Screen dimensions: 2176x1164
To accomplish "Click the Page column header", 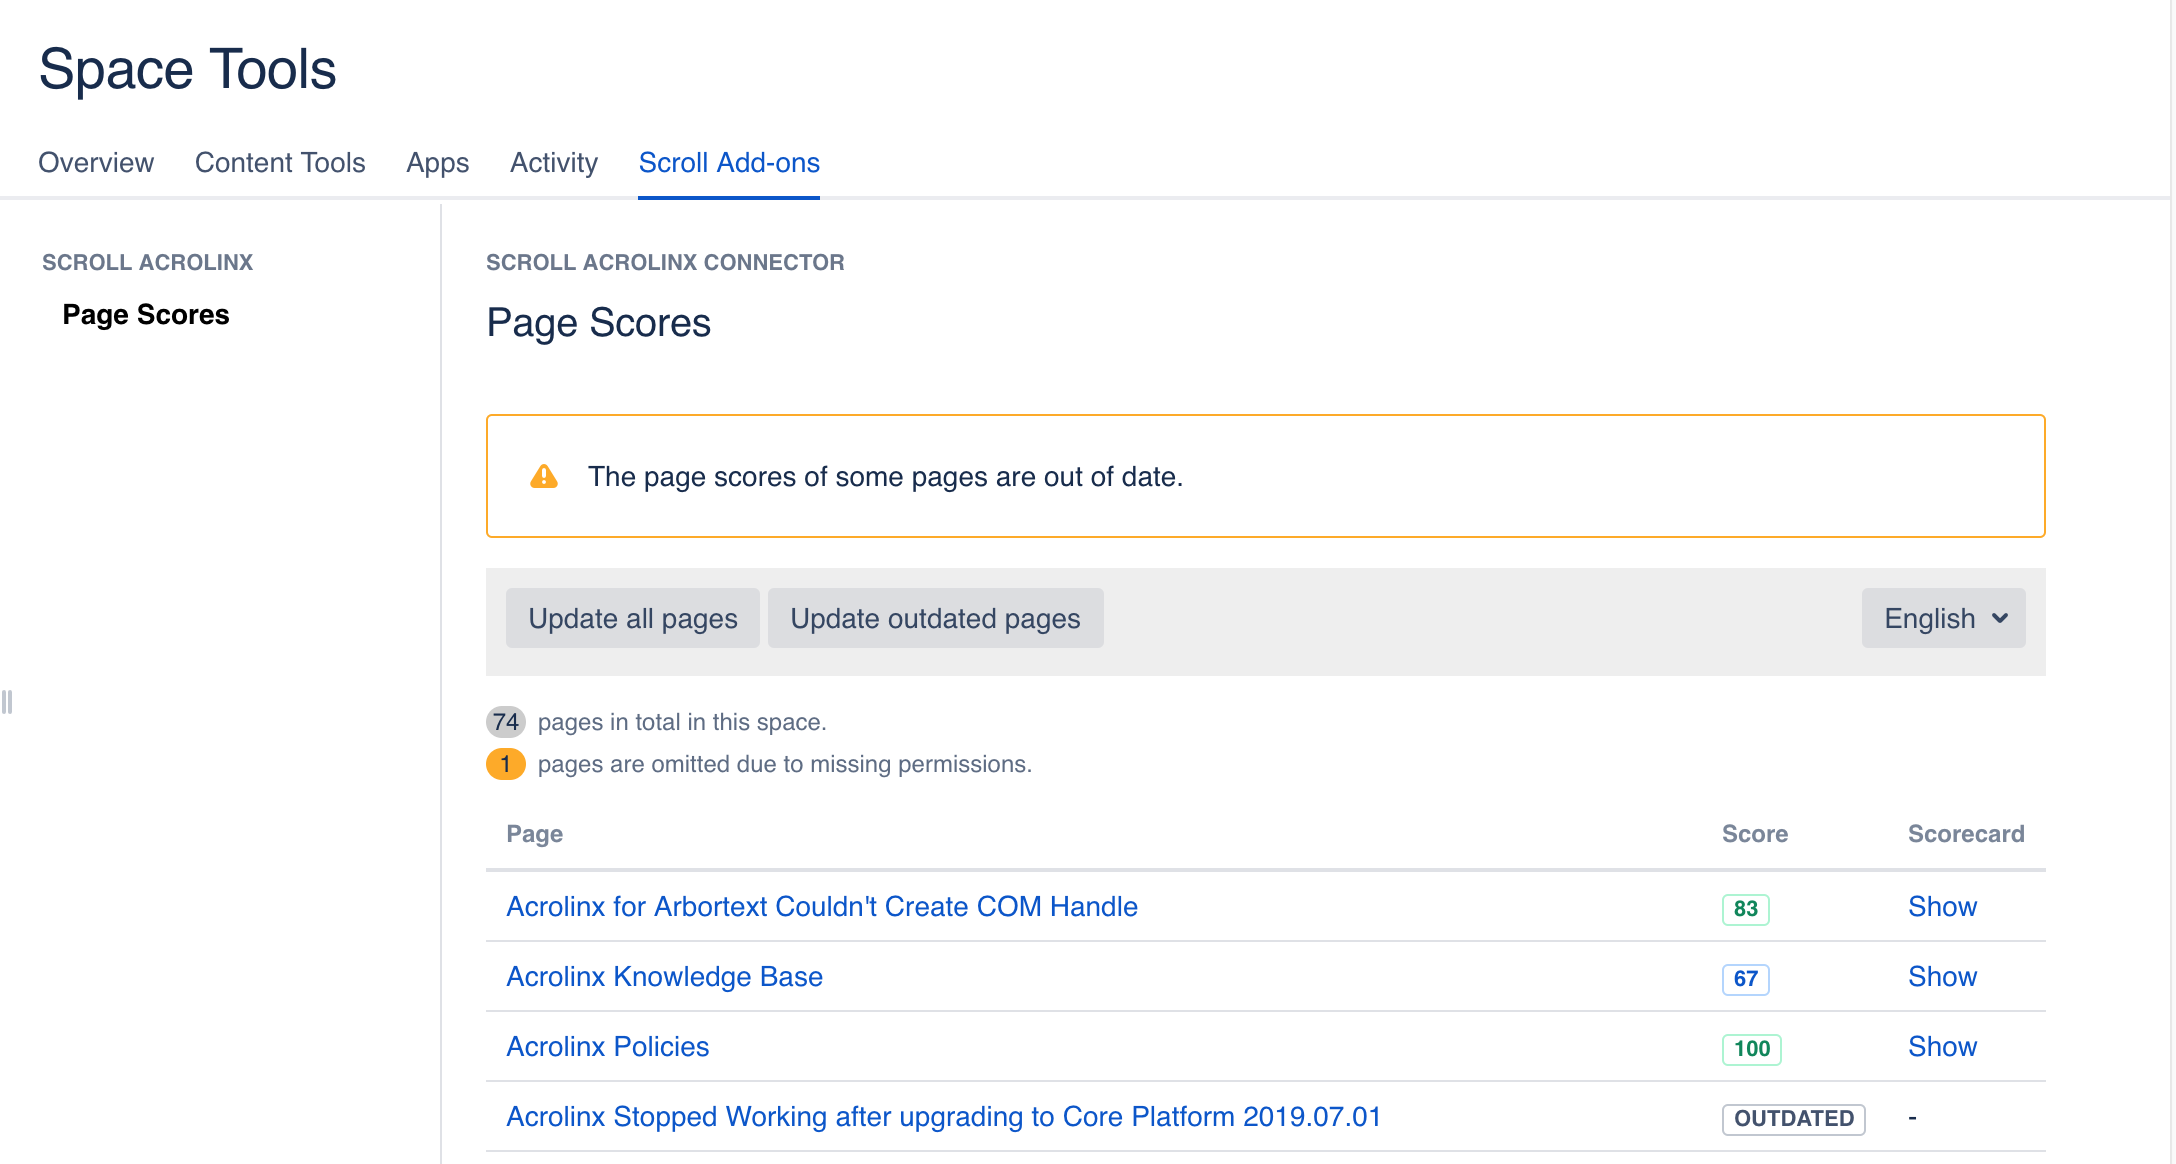I will [x=534, y=834].
